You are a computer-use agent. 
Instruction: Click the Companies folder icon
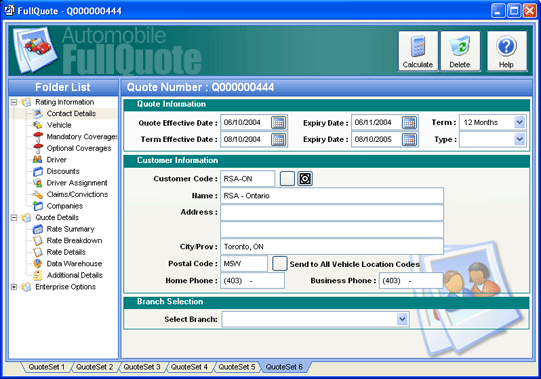tap(38, 206)
